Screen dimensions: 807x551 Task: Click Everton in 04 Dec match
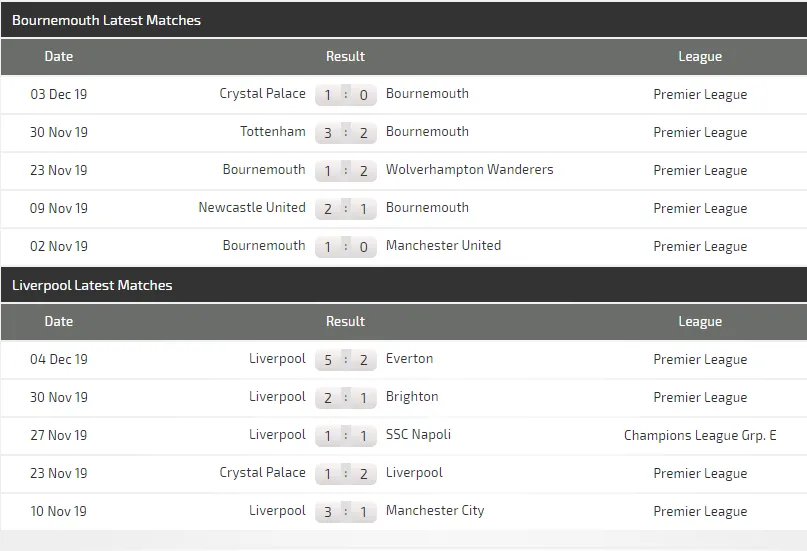point(409,359)
